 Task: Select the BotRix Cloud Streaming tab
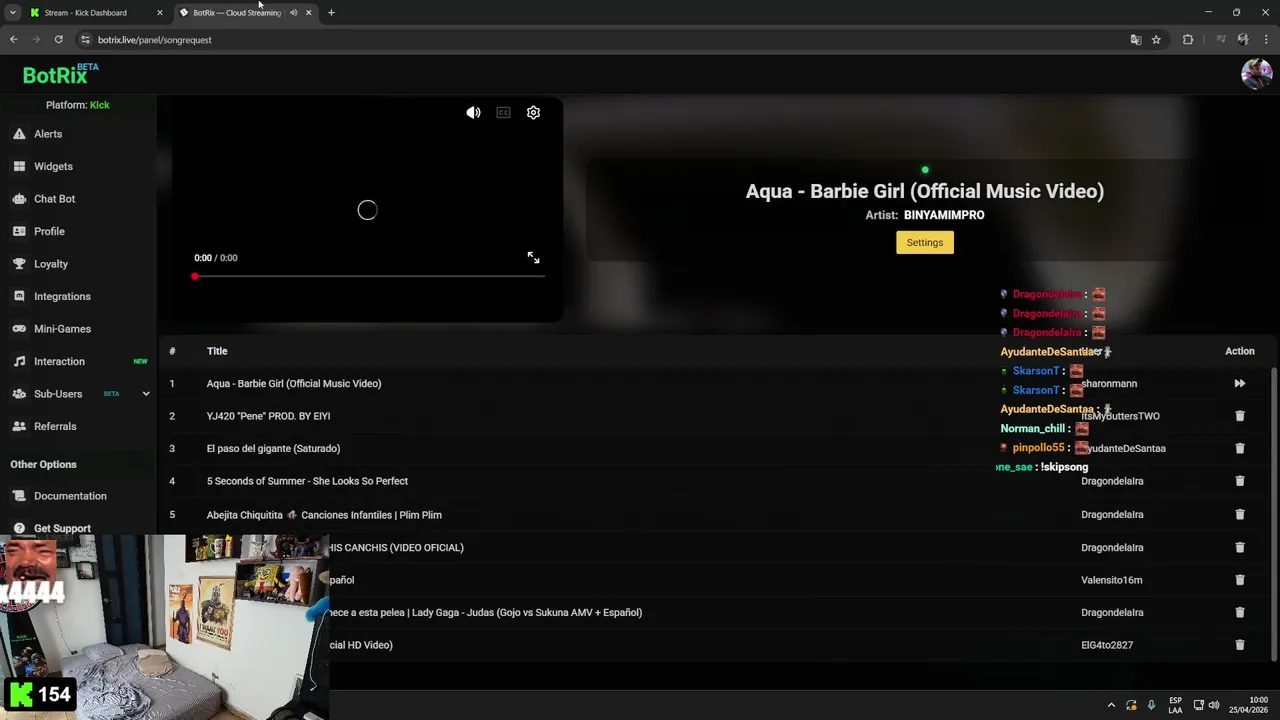point(236,13)
